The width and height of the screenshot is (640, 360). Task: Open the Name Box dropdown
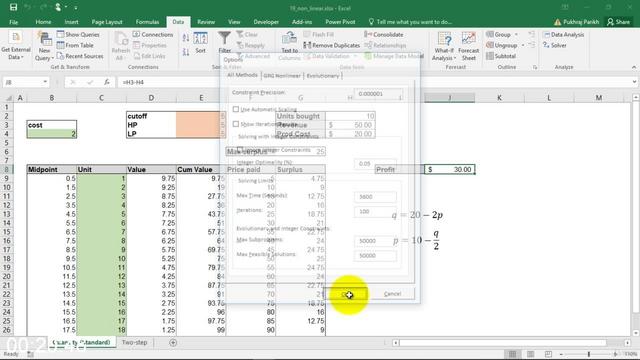[45, 82]
